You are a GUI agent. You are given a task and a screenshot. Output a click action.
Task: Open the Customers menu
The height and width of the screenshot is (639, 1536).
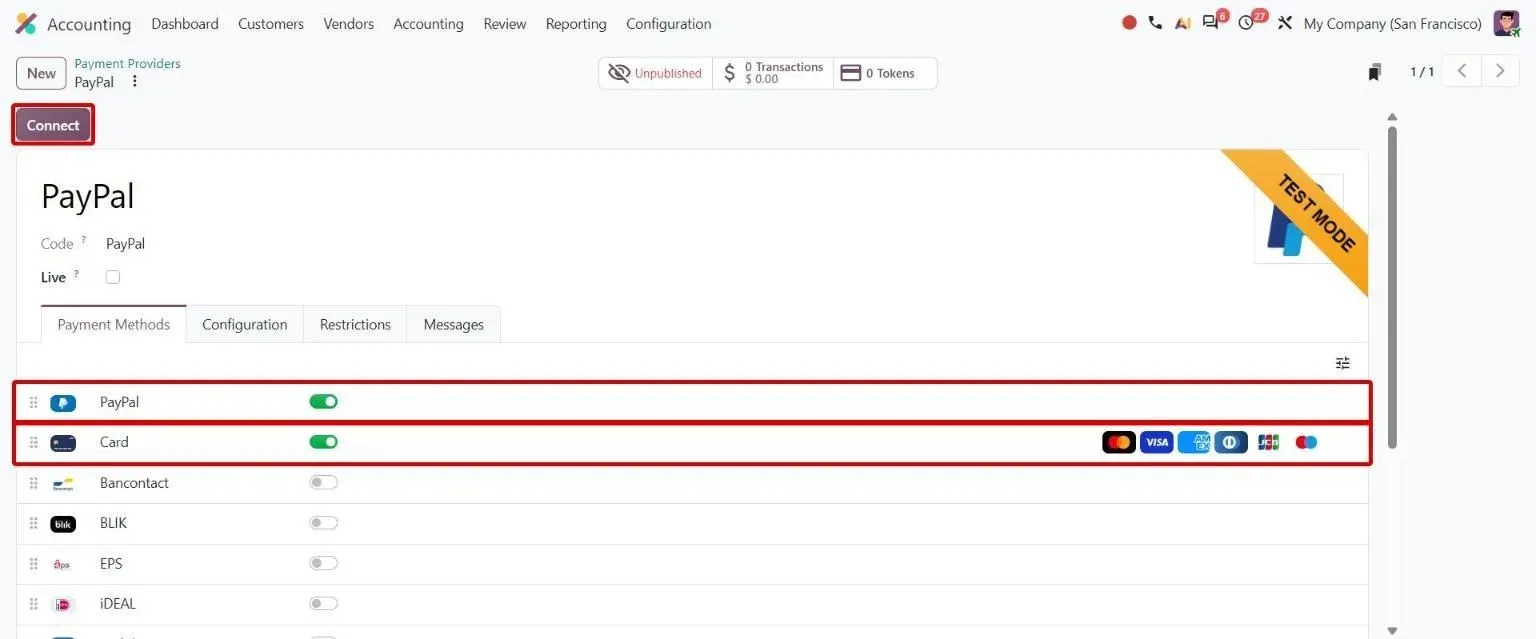[271, 24]
